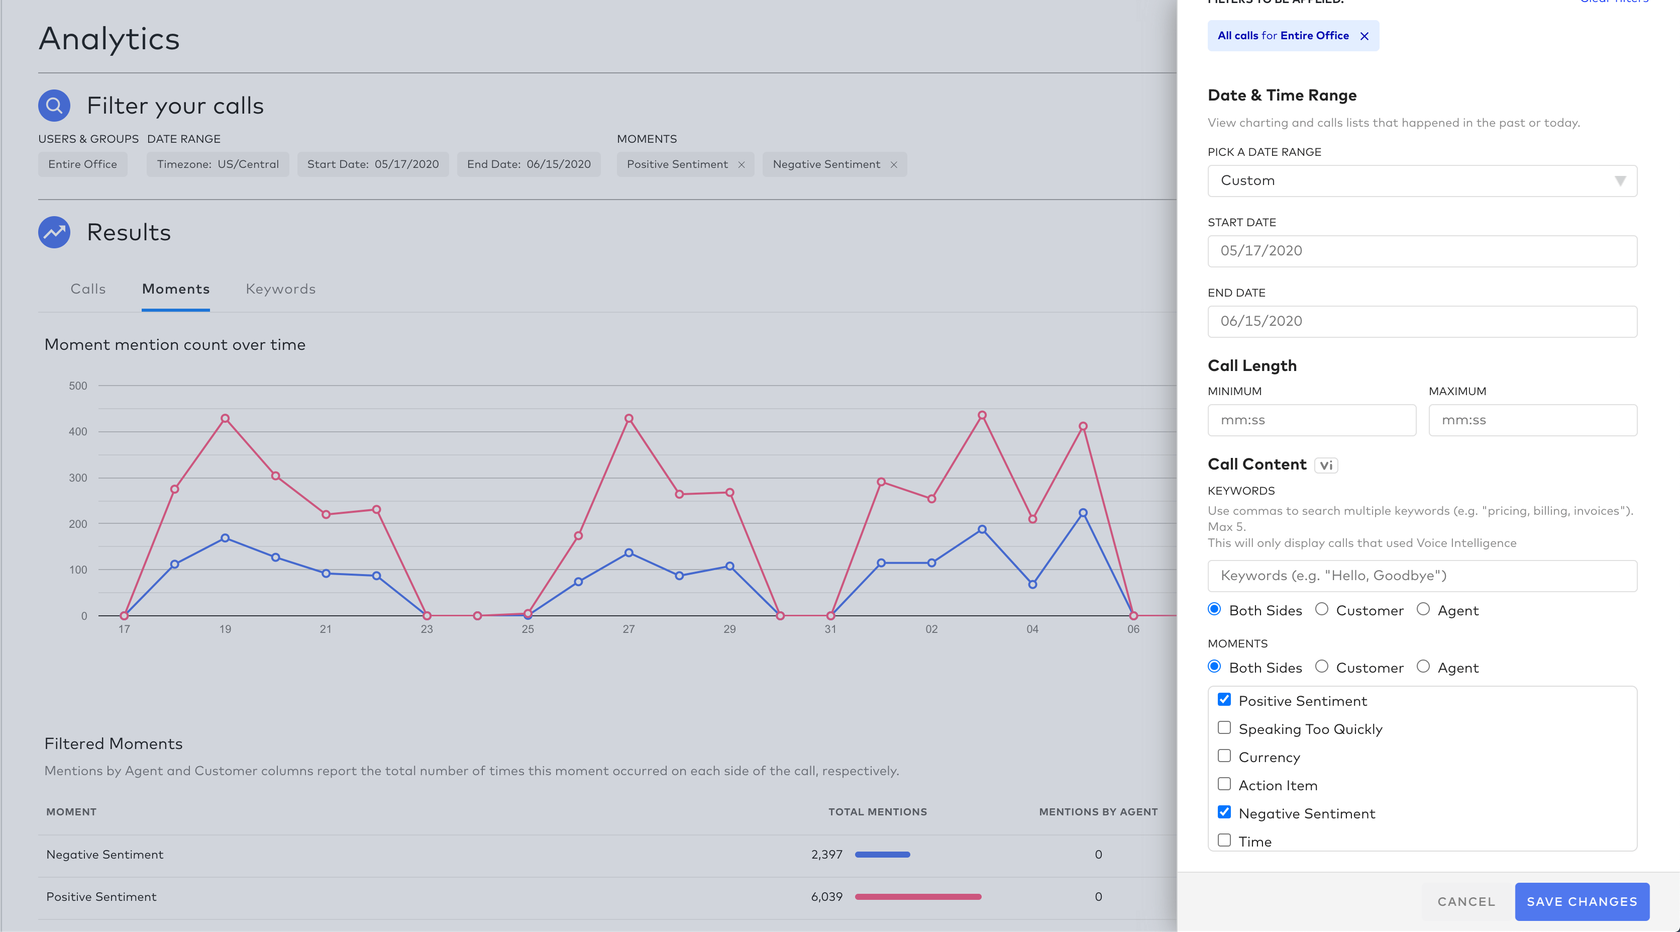Click the 2,397 total mentions value
The height and width of the screenshot is (932, 1680).
coord(827,855)
